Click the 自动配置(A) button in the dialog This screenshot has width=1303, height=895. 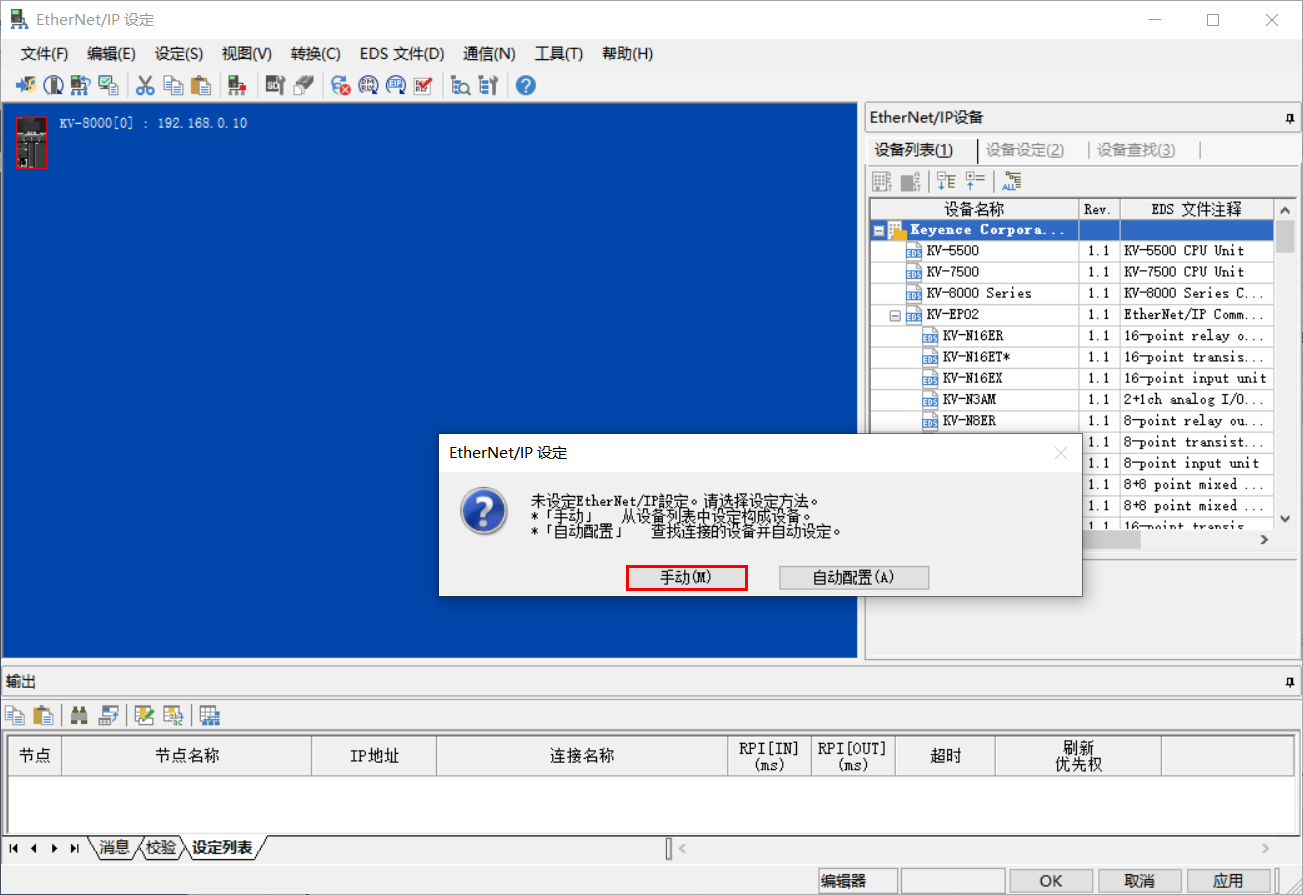point(853,577)
